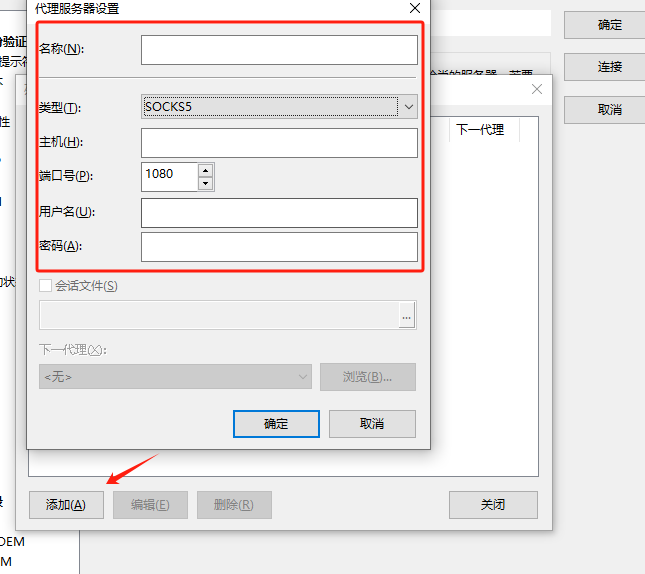The width and height of the screenshot is (645, 574).
Task: Open the proxy Type dropdown showing SOCKS5
Action: coord(279,106)
